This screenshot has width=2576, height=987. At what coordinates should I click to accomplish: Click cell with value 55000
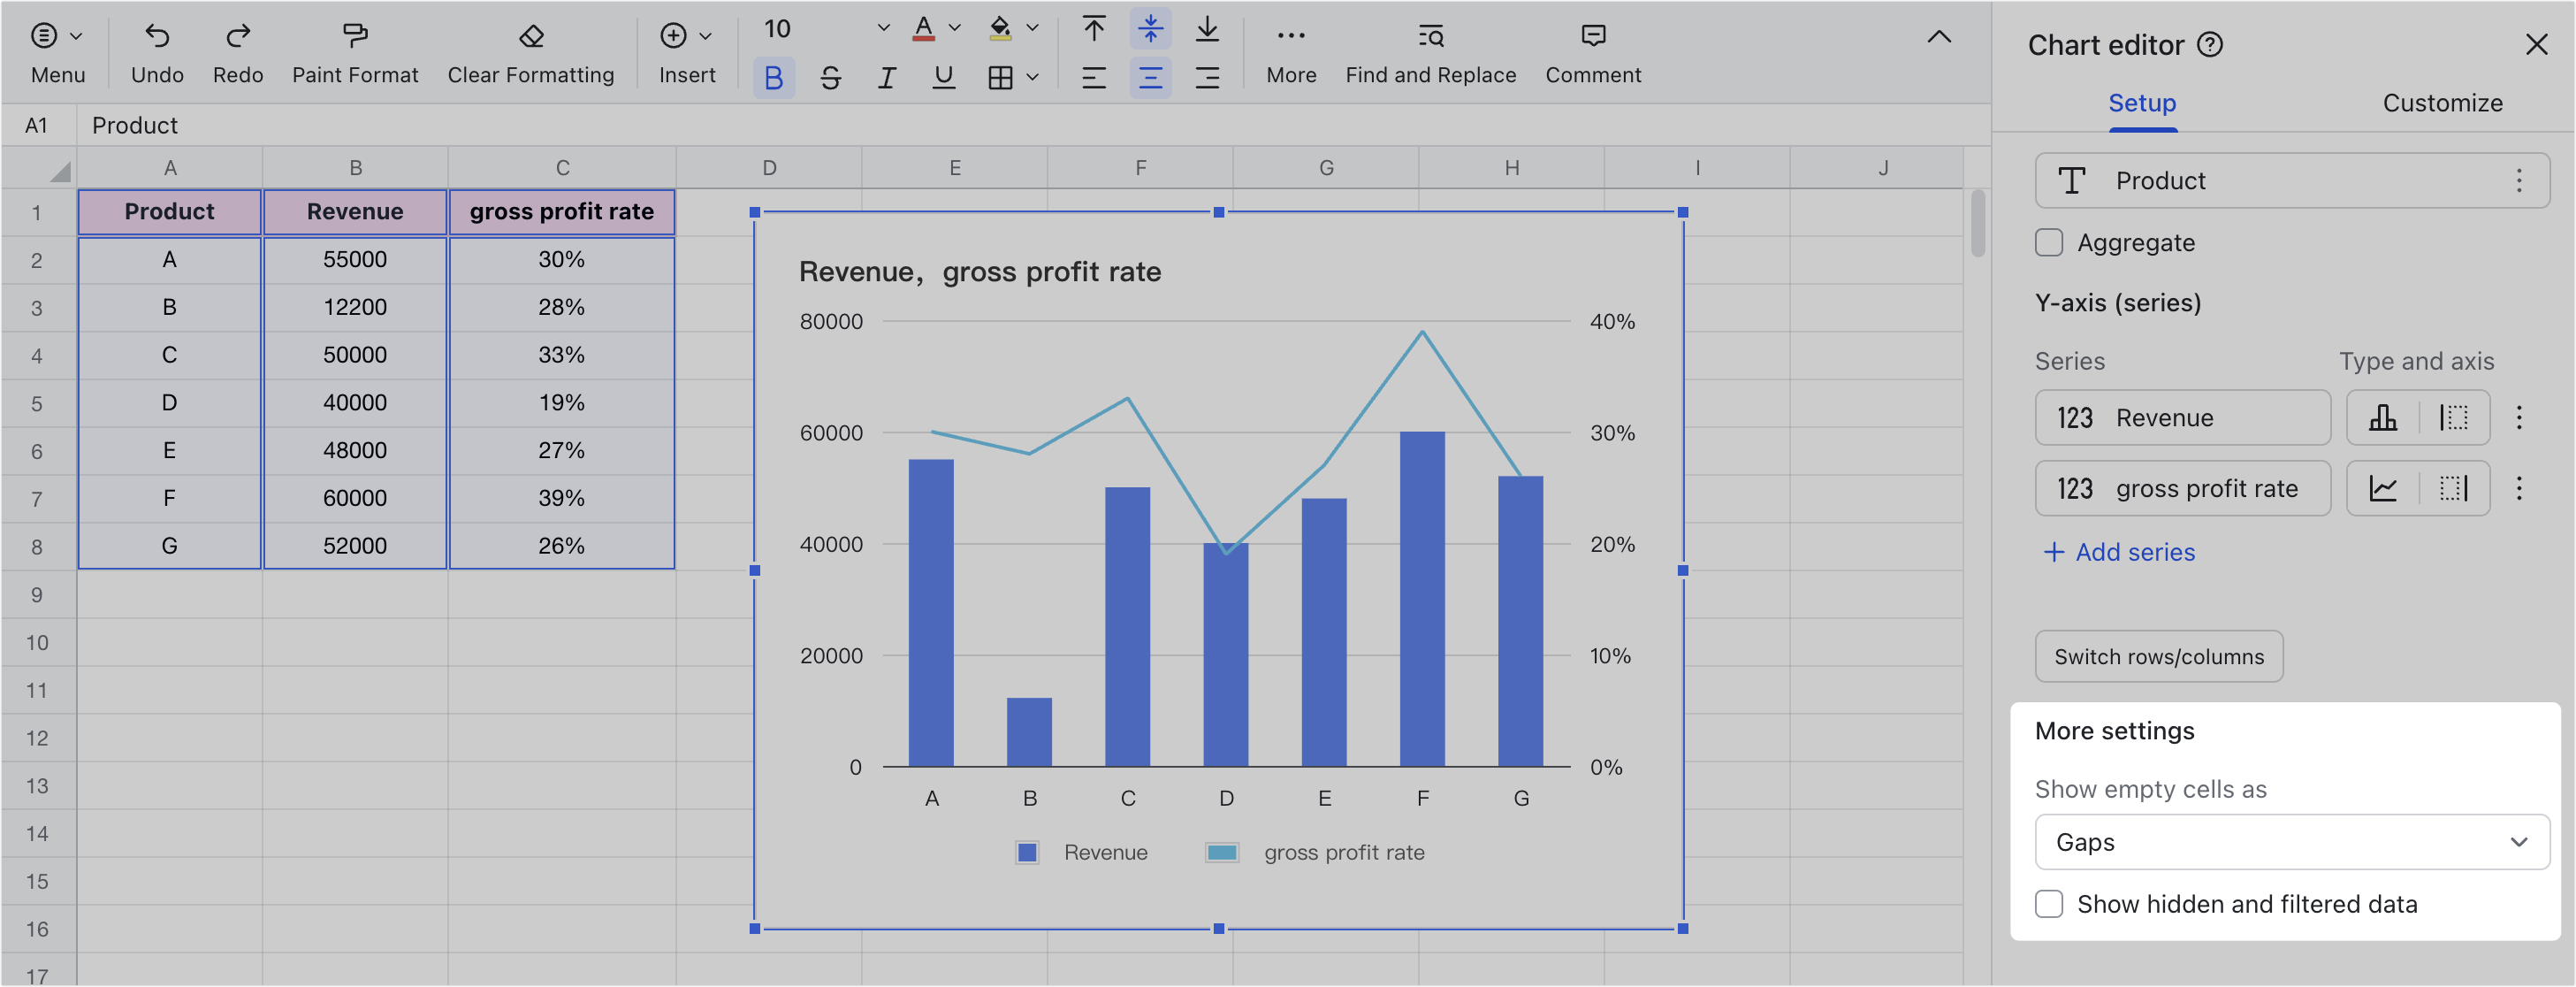tap(355, 260)
